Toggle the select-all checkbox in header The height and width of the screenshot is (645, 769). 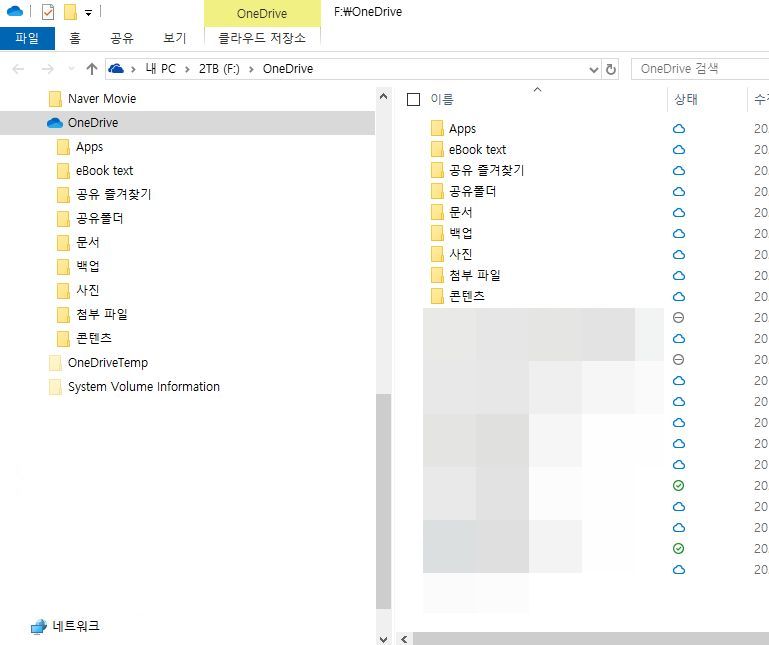pyautogui.click(x=413, y=100)
